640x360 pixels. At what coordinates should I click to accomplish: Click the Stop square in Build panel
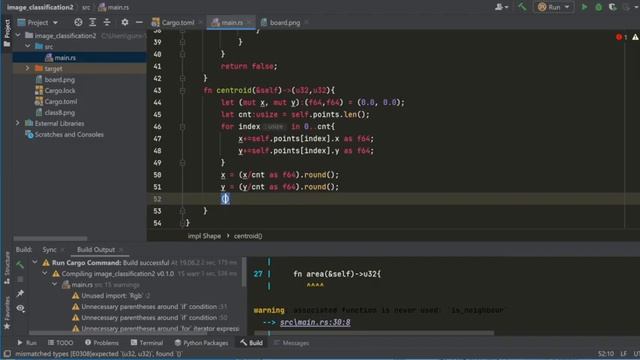(x=20, y=279)
